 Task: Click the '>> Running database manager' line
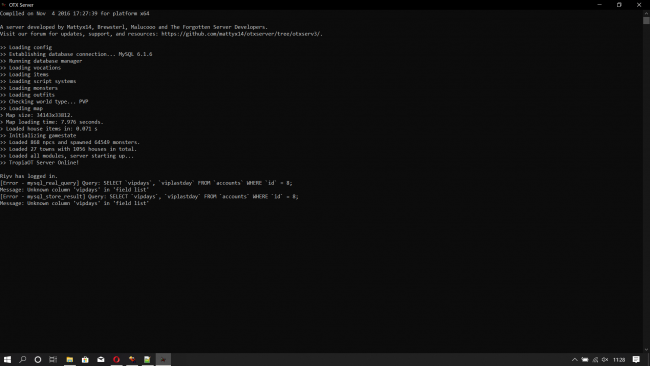(41, 61)
